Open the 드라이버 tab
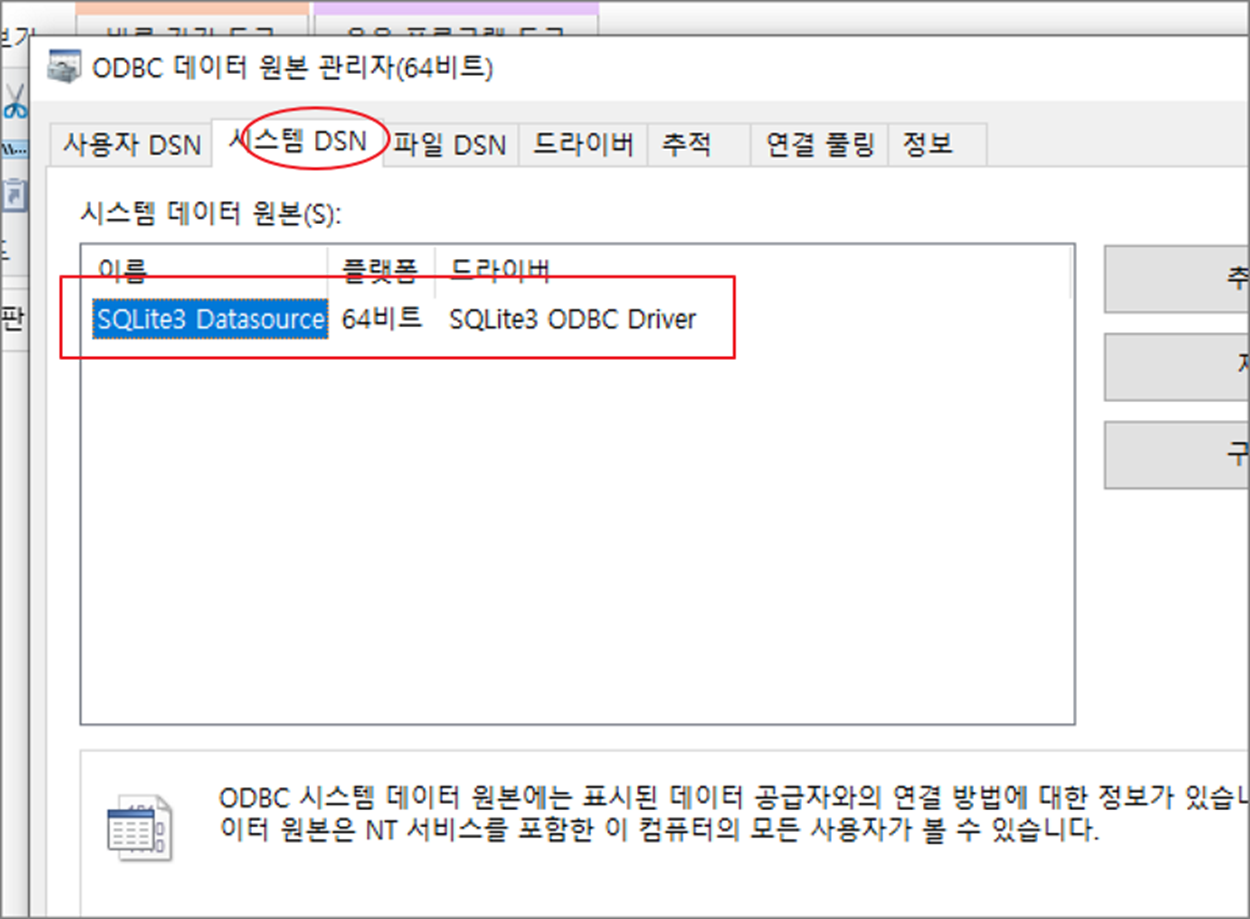The width and height of the screenshot is (1250, 919). (x=583, y=146)
